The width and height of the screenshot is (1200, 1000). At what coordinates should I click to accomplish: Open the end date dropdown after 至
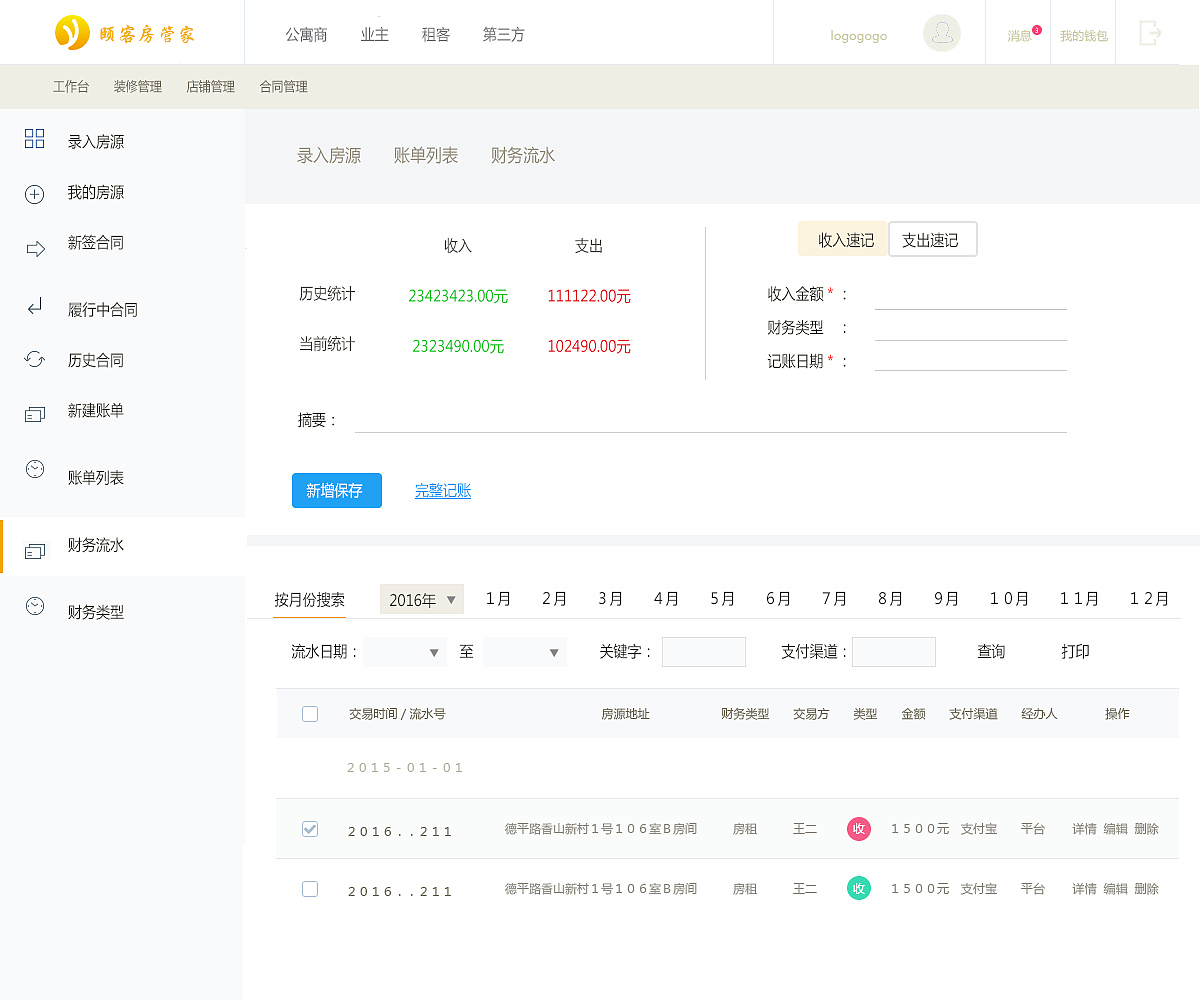(x=527, y=651)
